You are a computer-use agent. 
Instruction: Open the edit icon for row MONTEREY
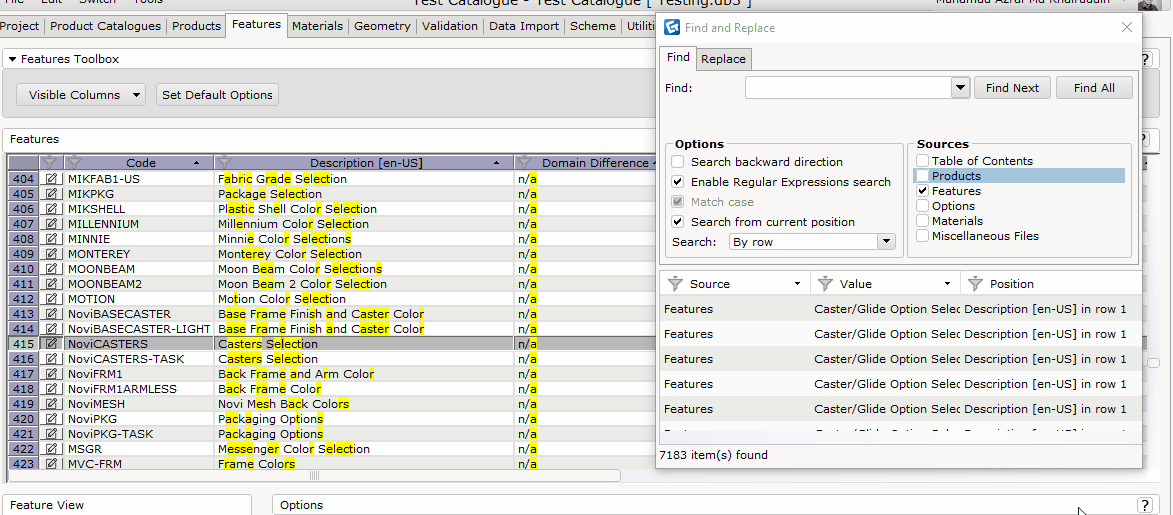52,254
